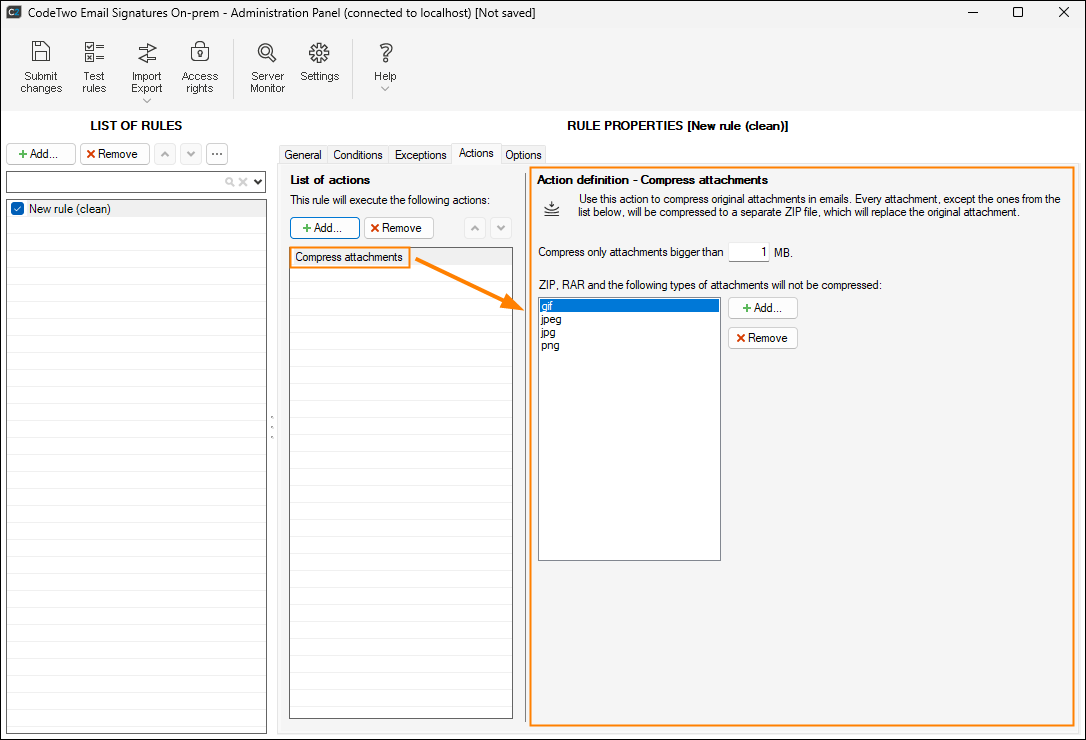
Task: Open Access rights settings
Action: click(200, 53)
